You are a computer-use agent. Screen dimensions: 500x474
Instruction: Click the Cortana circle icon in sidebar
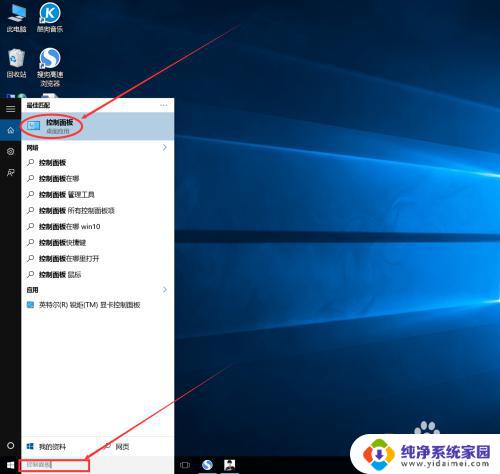point(11,445)
